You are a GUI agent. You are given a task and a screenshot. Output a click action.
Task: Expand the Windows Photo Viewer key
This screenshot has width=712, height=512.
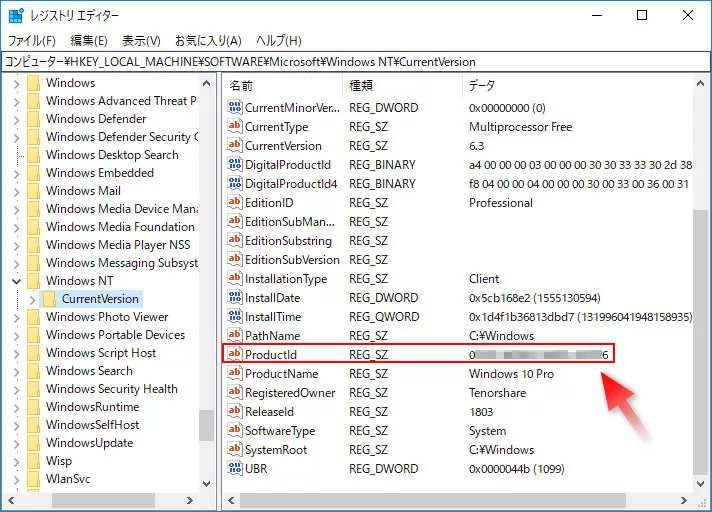coord(16,318)
